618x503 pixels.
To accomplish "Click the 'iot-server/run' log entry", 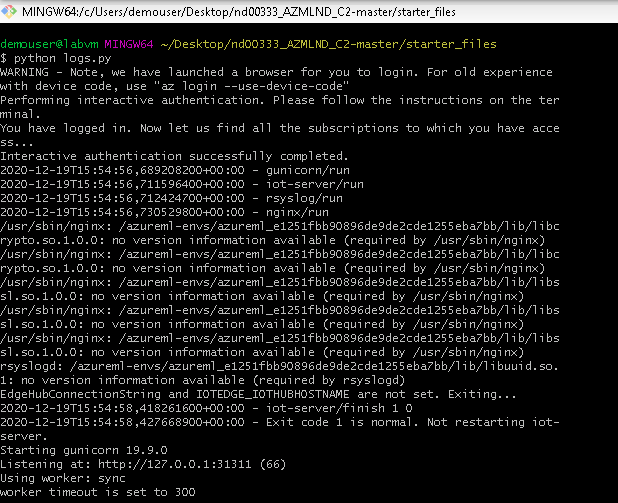I will coord(182,184).
